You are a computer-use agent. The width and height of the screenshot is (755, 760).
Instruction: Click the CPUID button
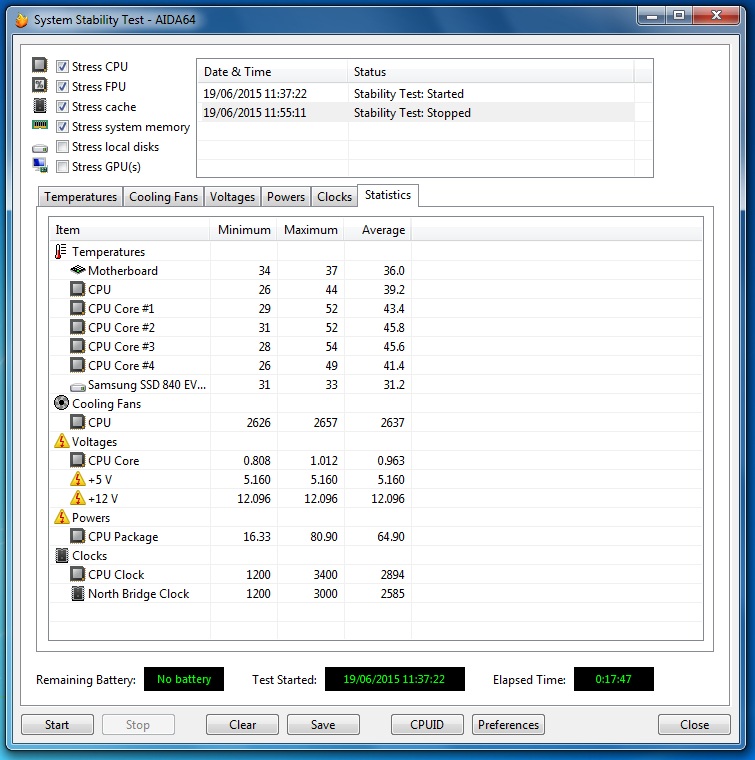click(x=427, y=725)
